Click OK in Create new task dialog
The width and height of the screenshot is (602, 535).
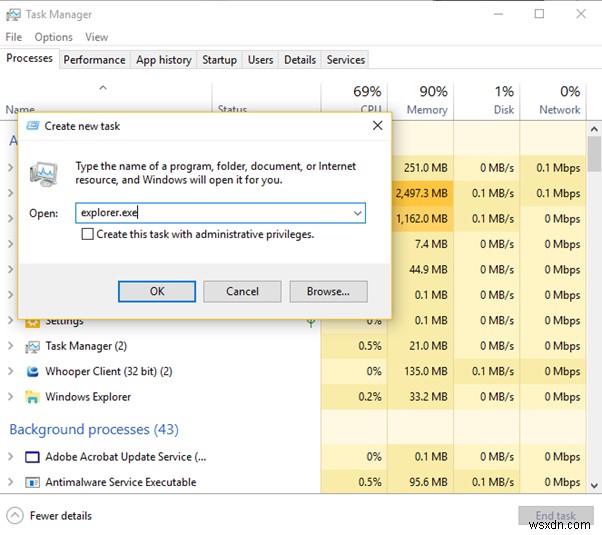click(157, 292)
